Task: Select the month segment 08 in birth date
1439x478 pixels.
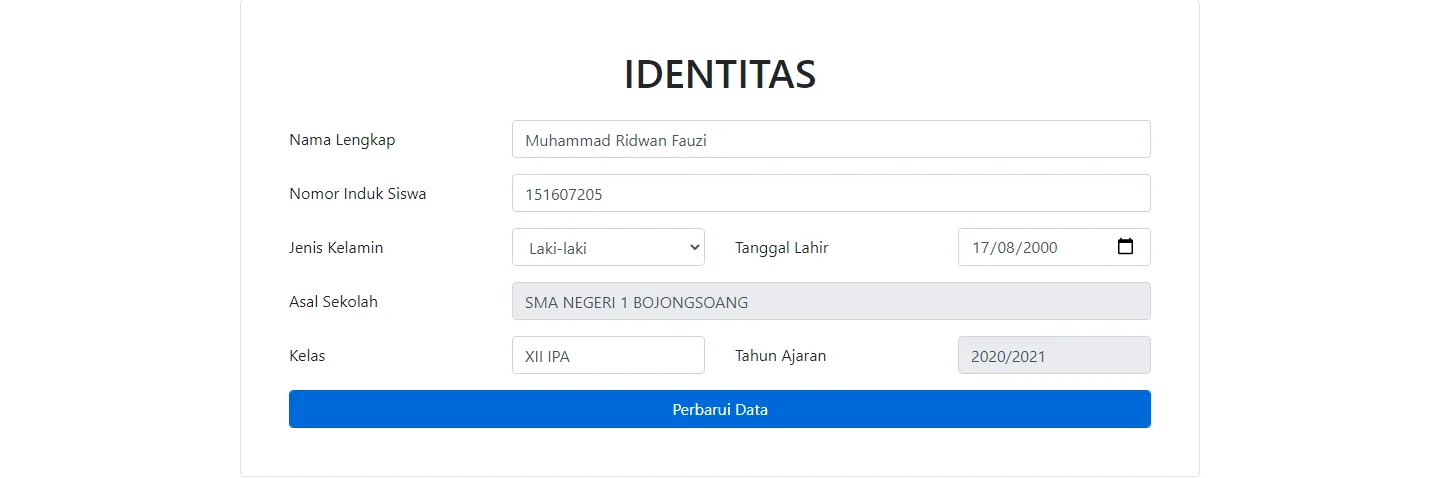Action: point(1005,248)
